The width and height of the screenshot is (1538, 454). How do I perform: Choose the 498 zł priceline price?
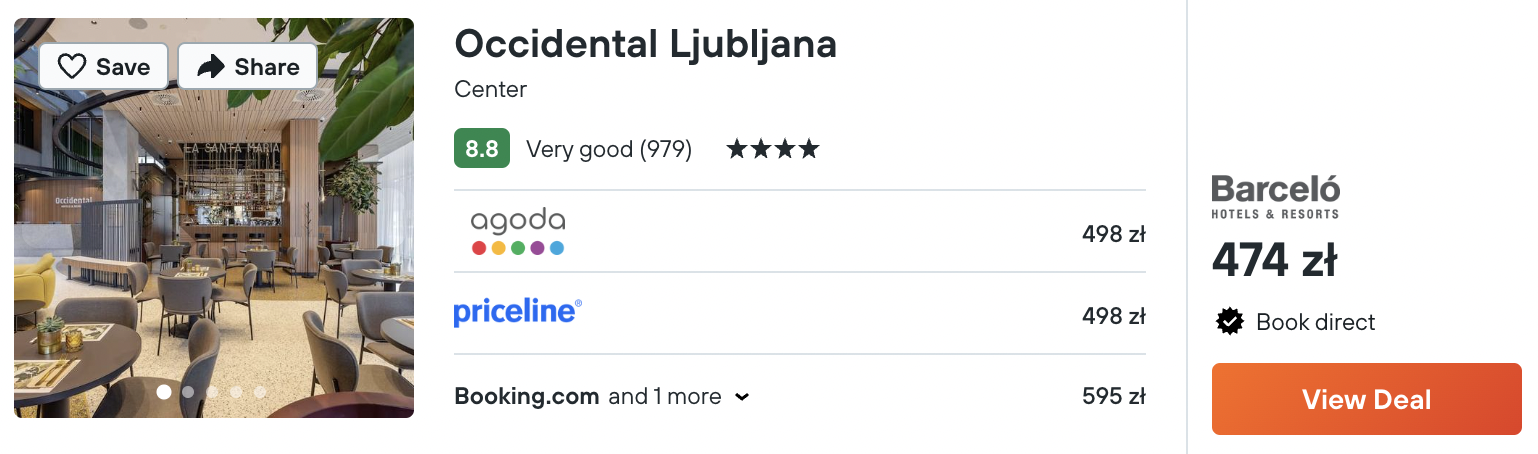point(1113,316)
